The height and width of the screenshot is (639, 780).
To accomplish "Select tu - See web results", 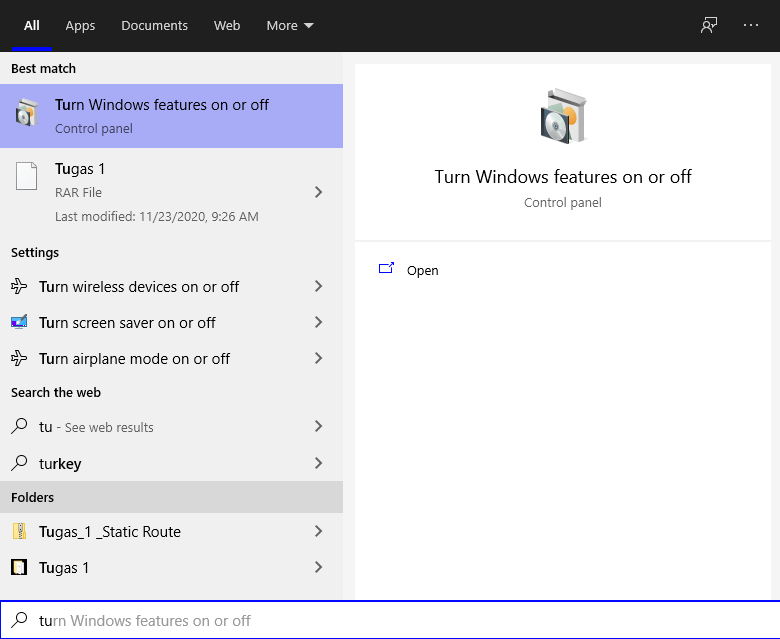I will click(x=171, y=427).
